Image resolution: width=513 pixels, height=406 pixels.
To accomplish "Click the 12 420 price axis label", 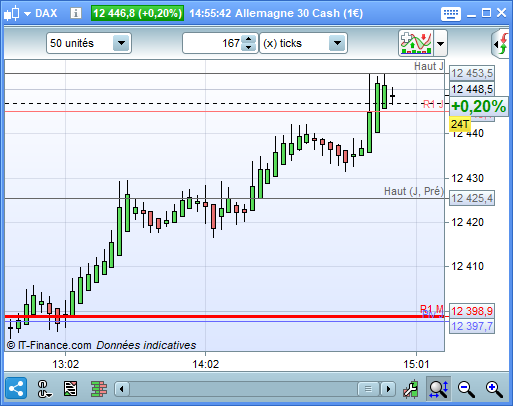I will (467, 222).
